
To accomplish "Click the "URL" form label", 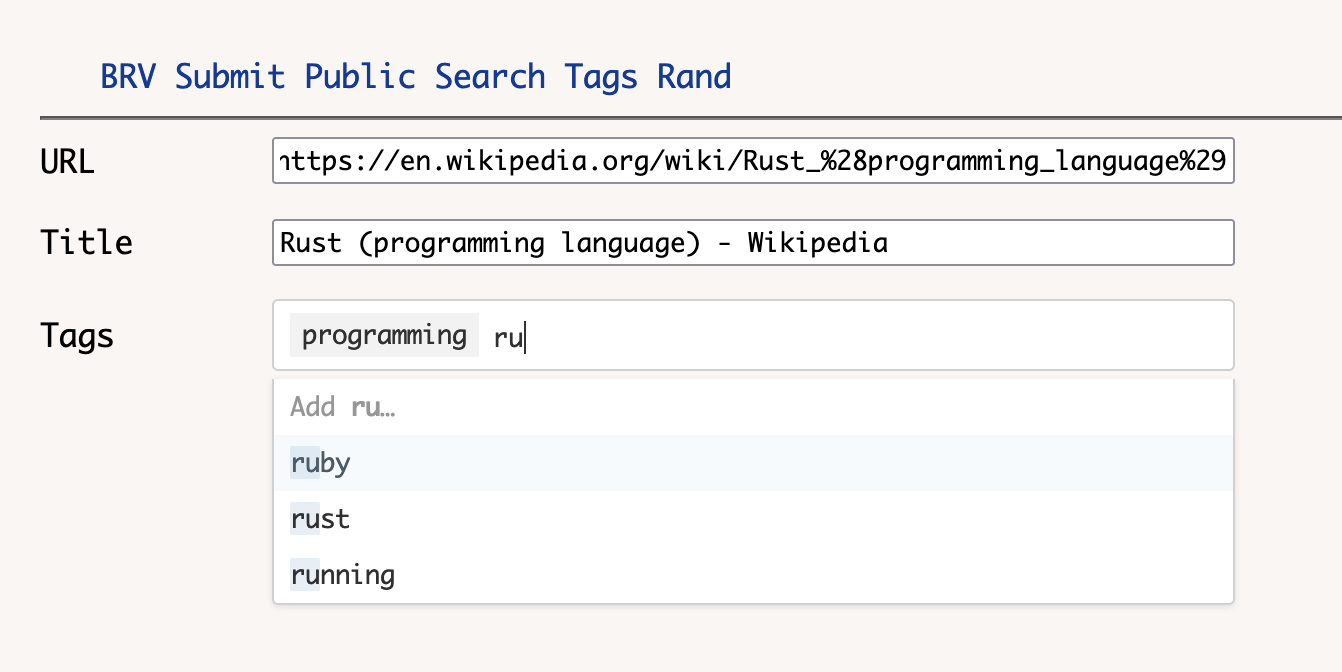I will (x=67, y=162).
